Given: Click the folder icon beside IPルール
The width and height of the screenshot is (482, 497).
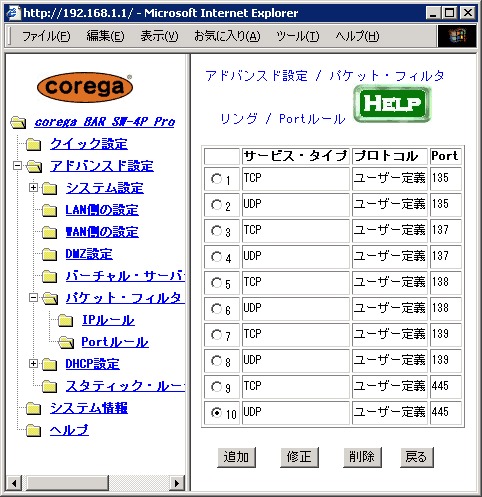Looking at the screenshot, I should [66, 320].
